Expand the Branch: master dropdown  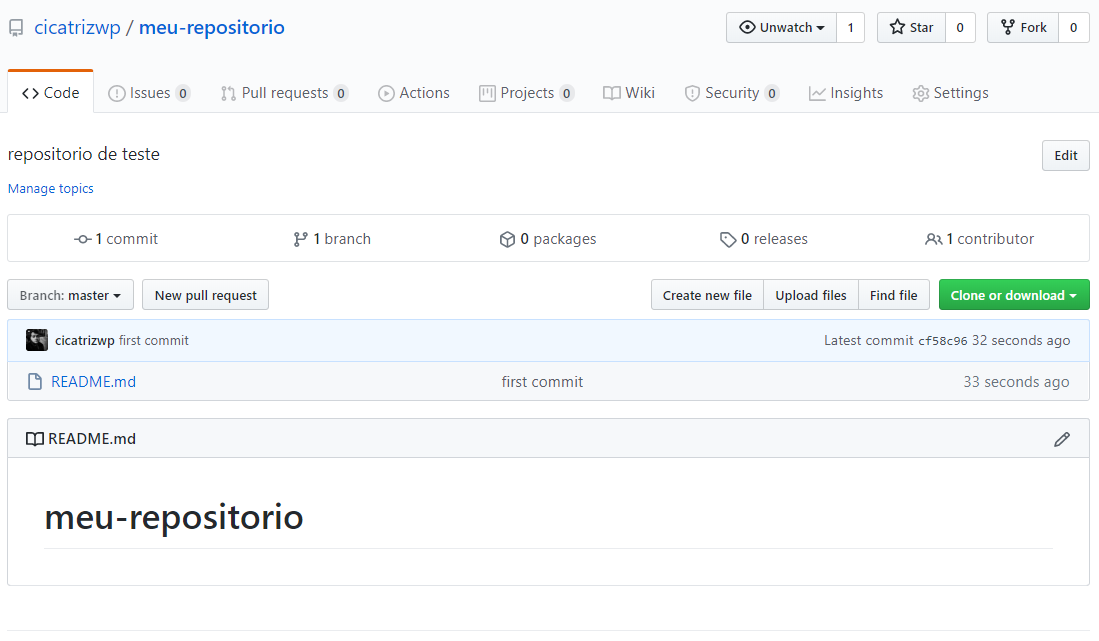pyautogui.click(x=70, y=295)
